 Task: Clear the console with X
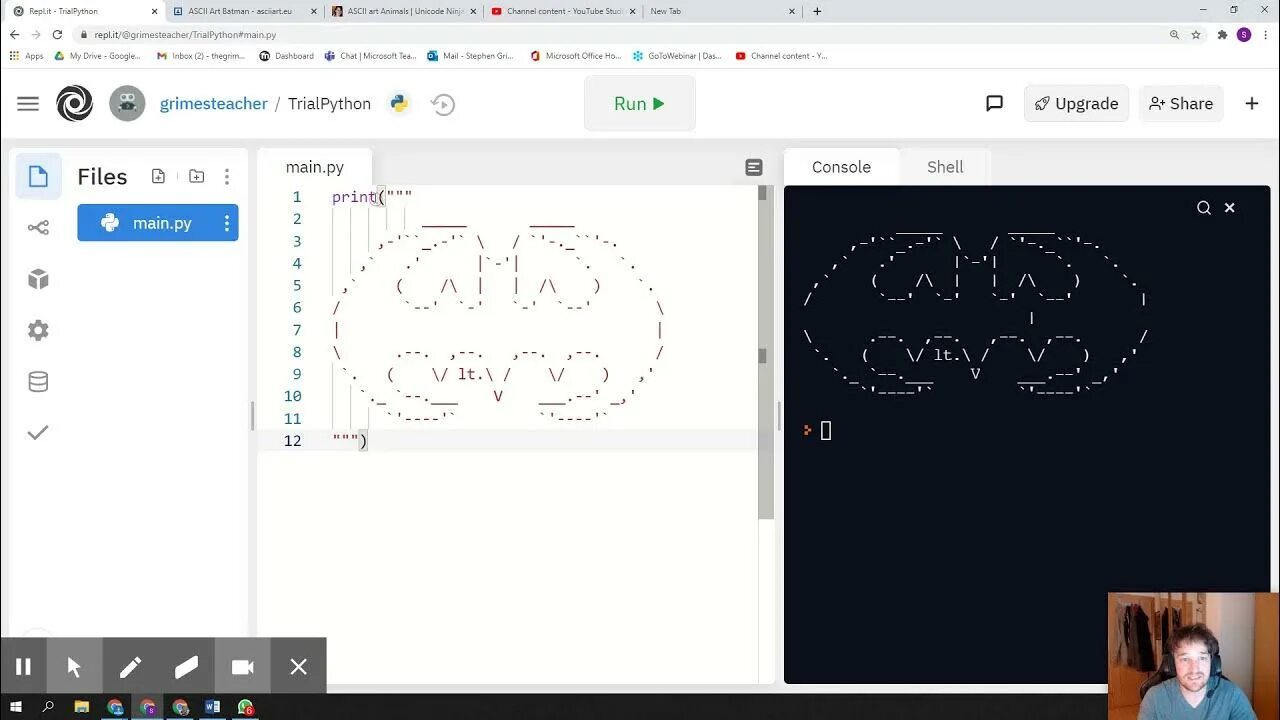click(x=1230, y=207)
